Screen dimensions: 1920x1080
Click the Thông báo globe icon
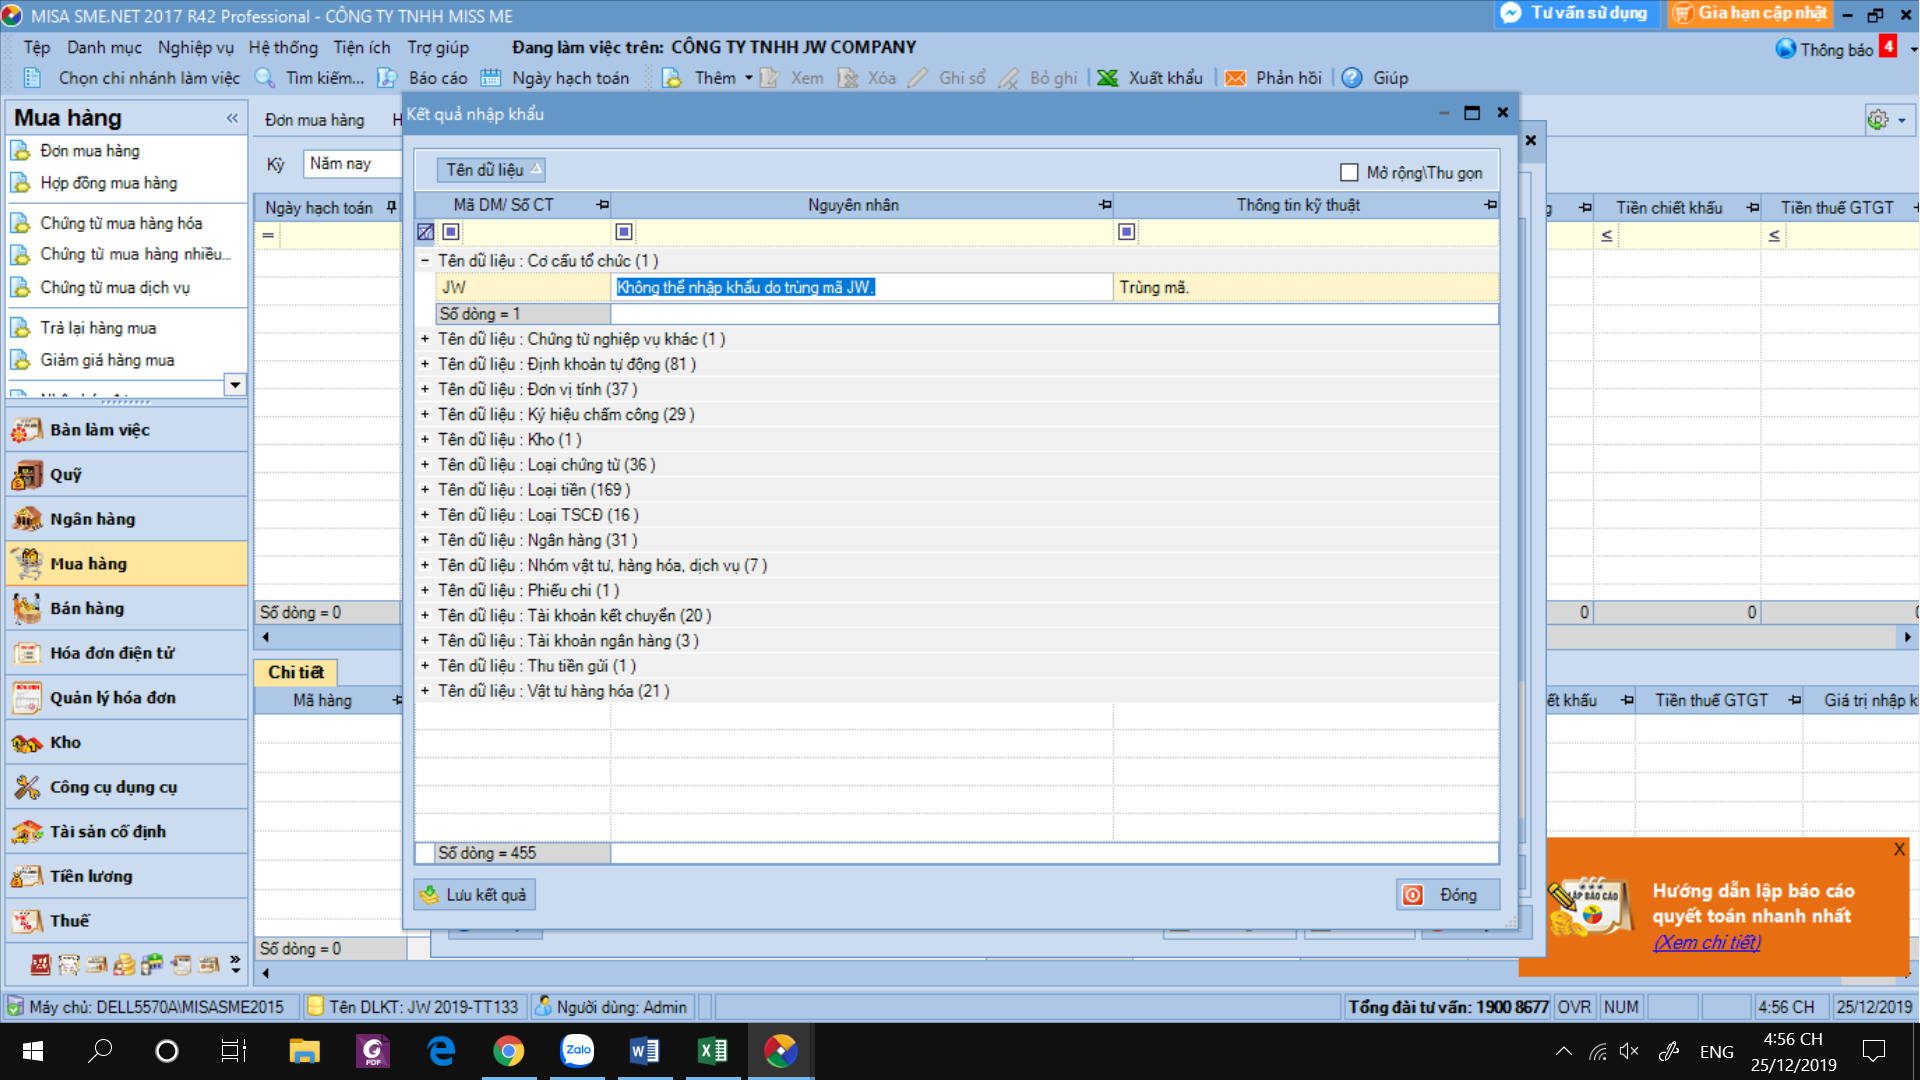pos(1785,49)
